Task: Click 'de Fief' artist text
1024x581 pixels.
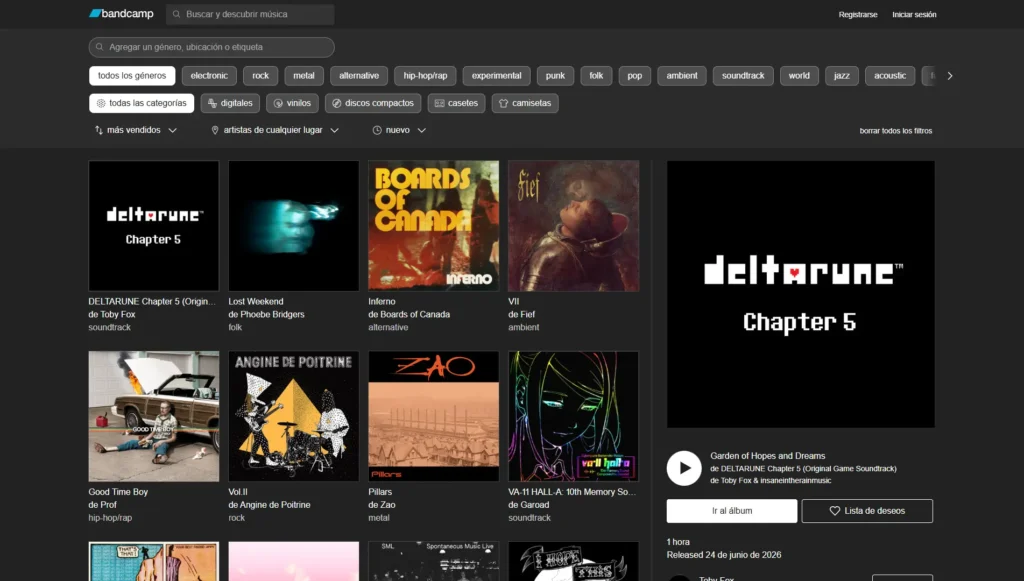Action: point(522,314)
